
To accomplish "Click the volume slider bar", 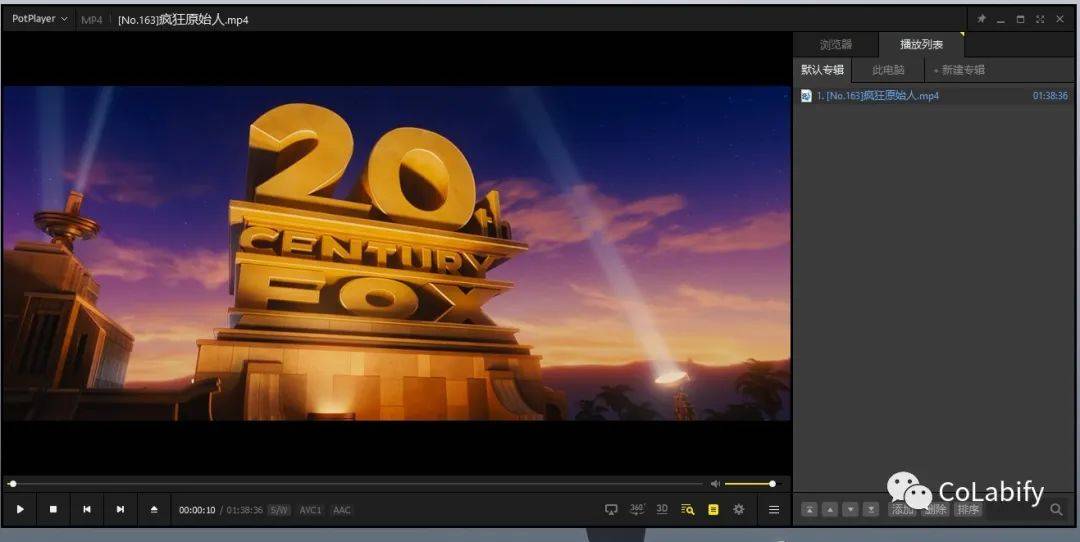I will click(x=748, y=484).
